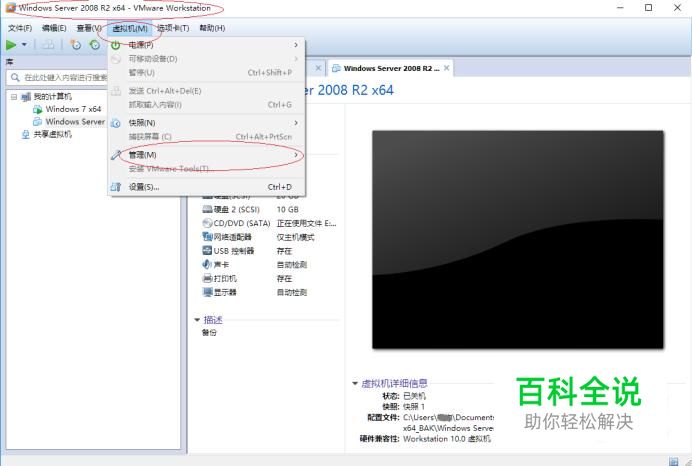Click the 虚拟机详细信息 heading link
Screen dimensions: 692x466
(394, 383)
